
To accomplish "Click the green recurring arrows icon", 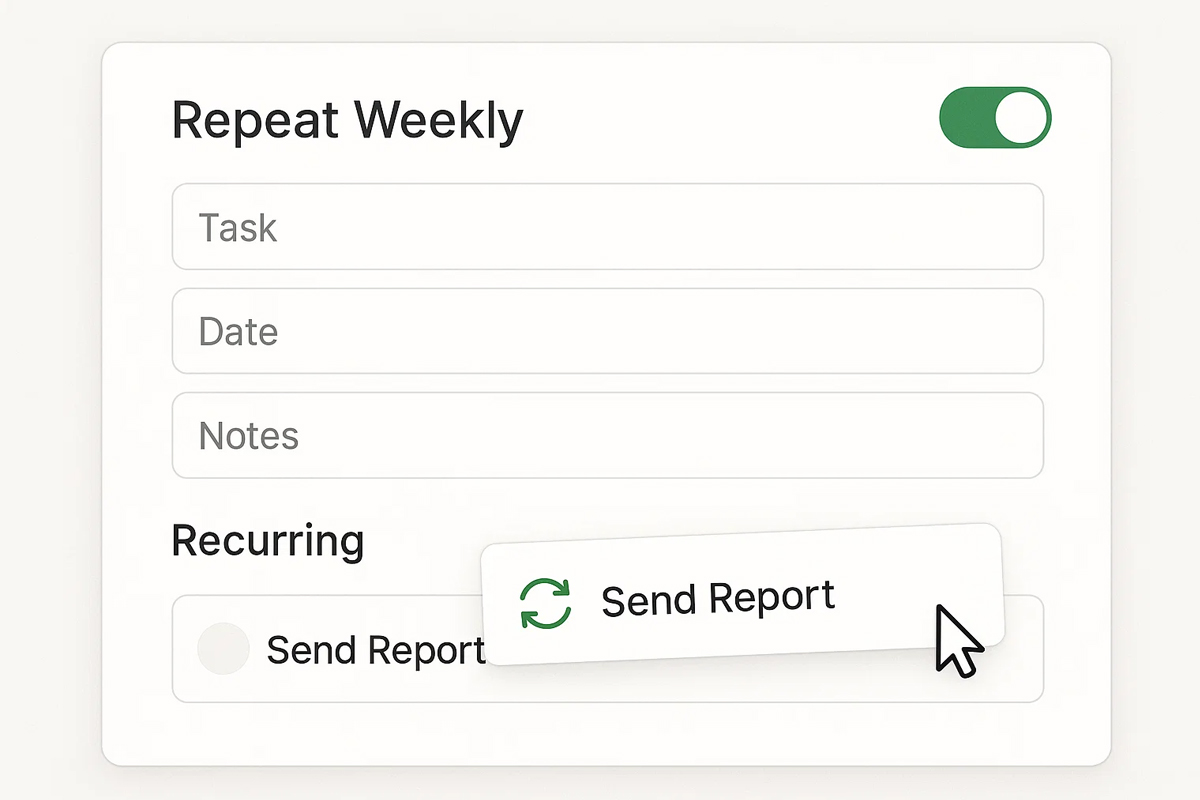I will pos(546,603).
